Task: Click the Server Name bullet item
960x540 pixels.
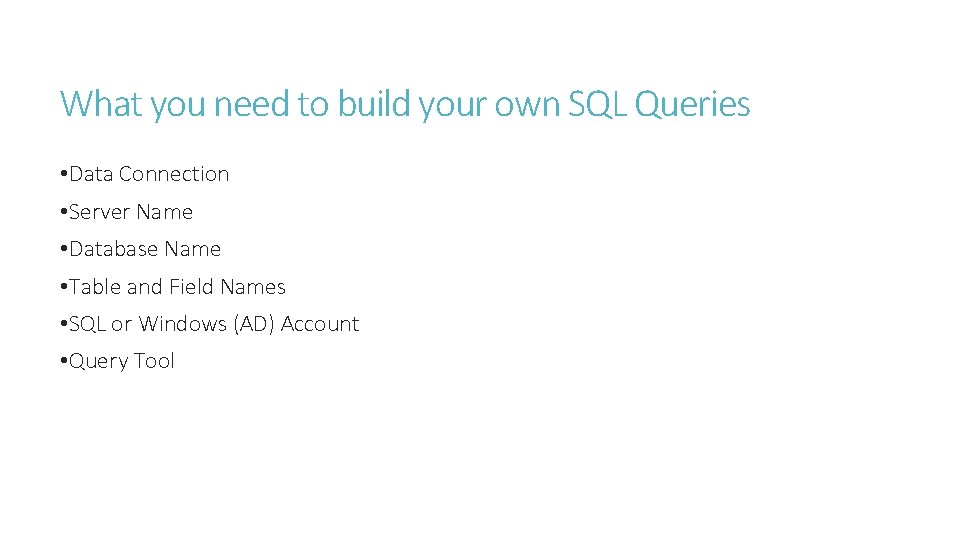Action: 130,212
